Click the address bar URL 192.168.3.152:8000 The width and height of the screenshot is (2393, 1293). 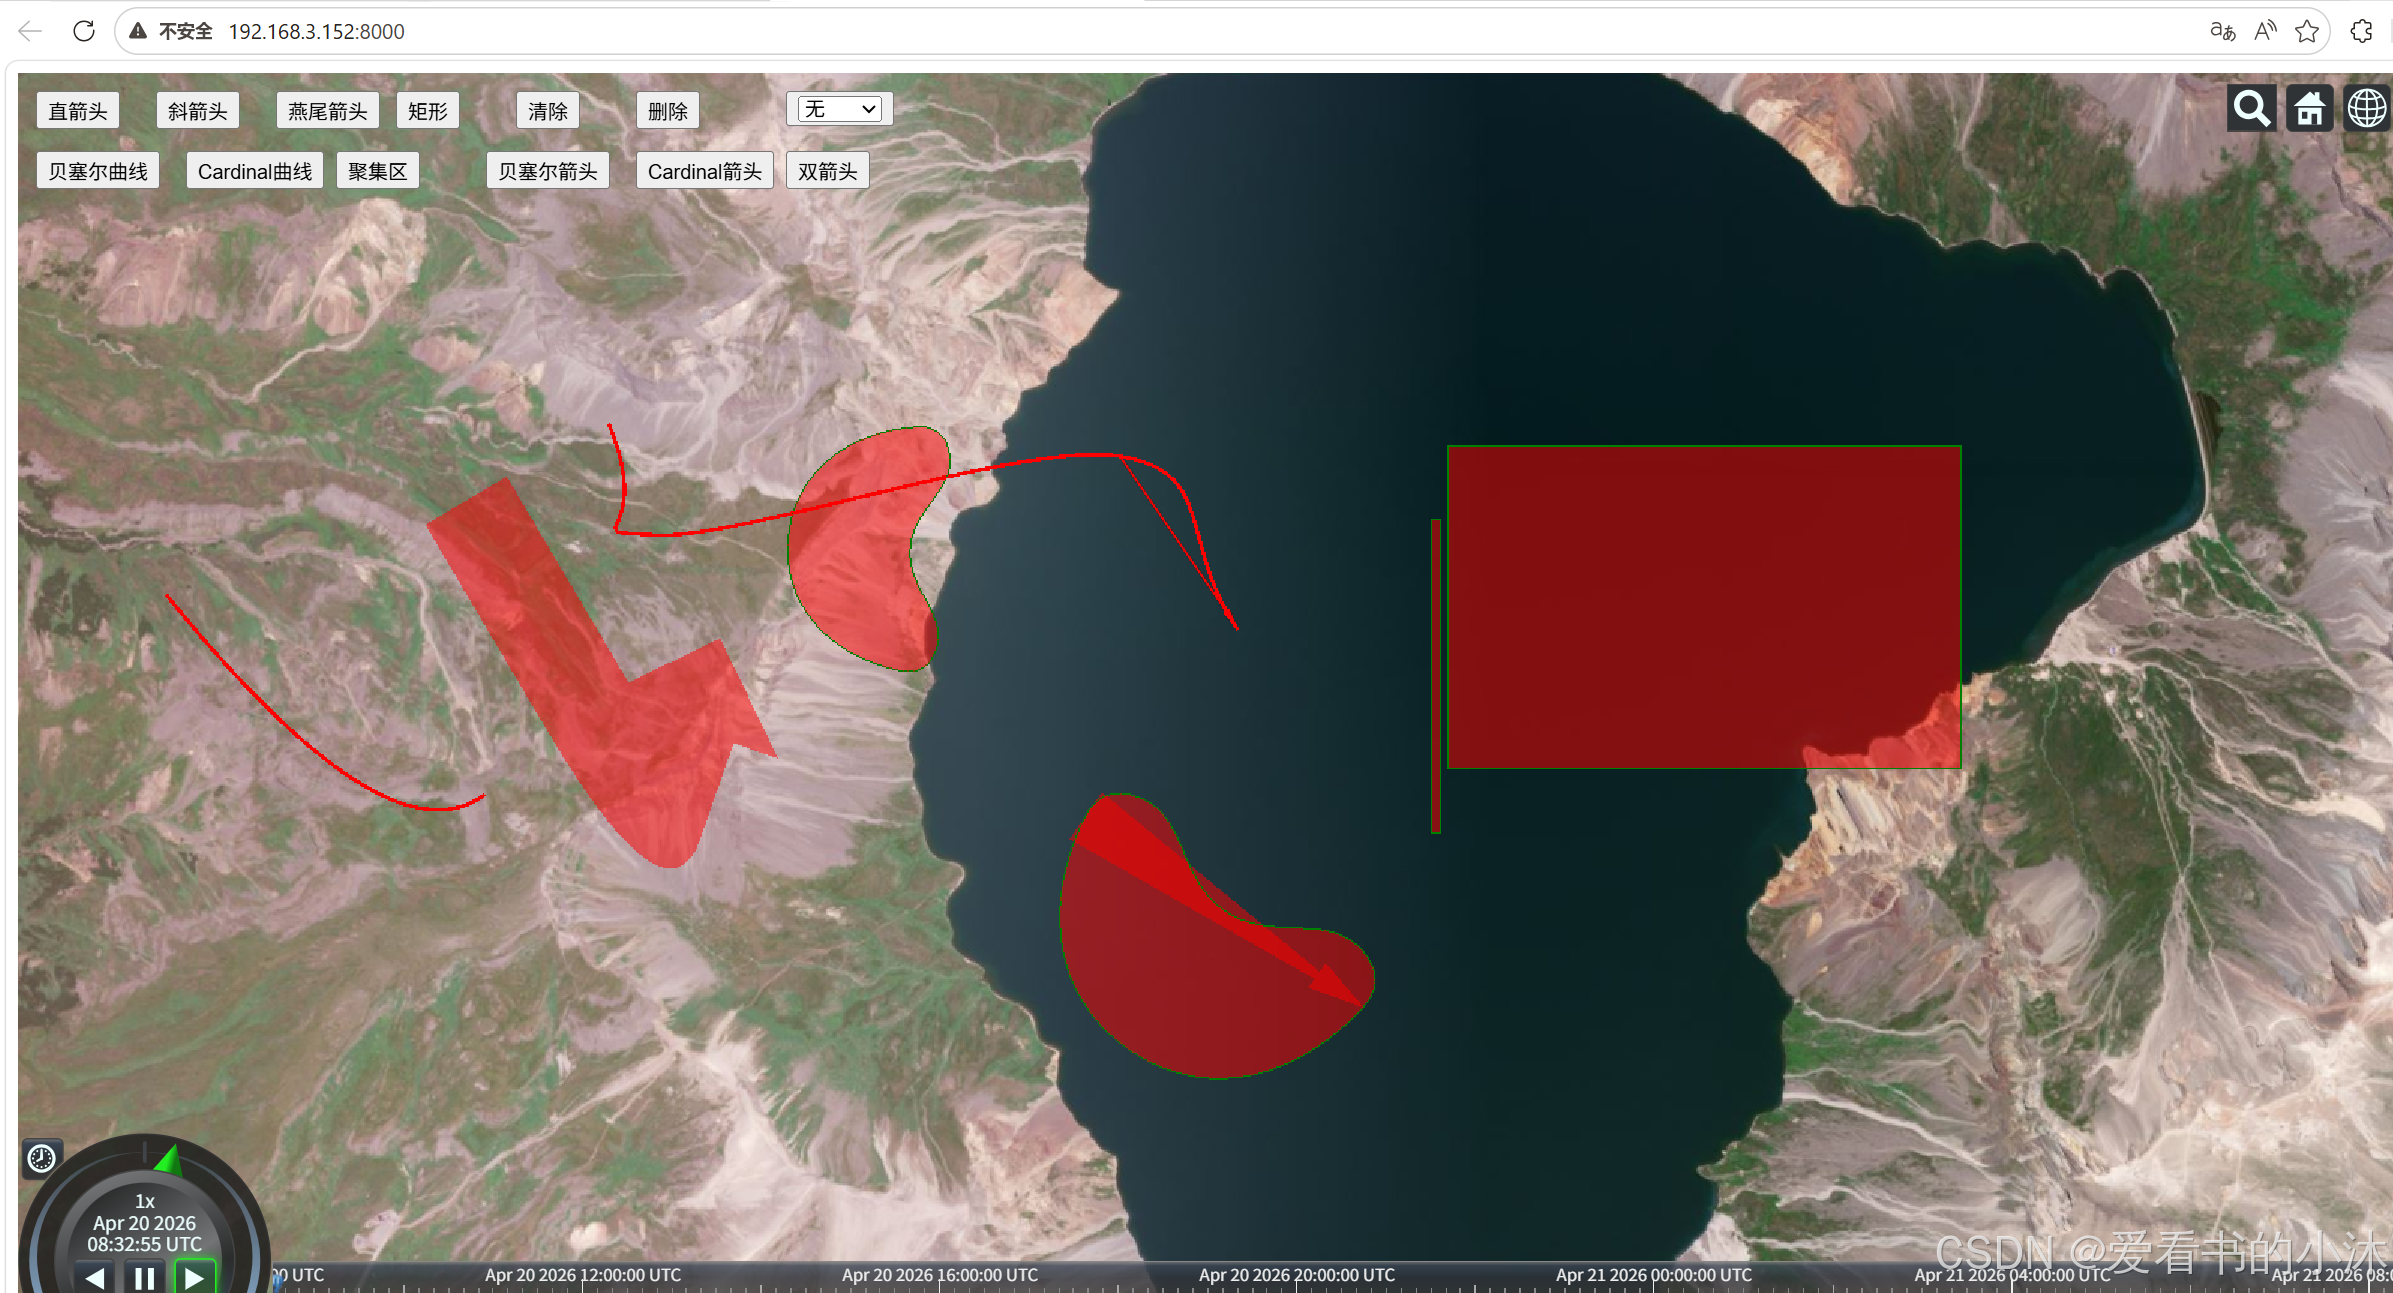[x=316, y=31]
